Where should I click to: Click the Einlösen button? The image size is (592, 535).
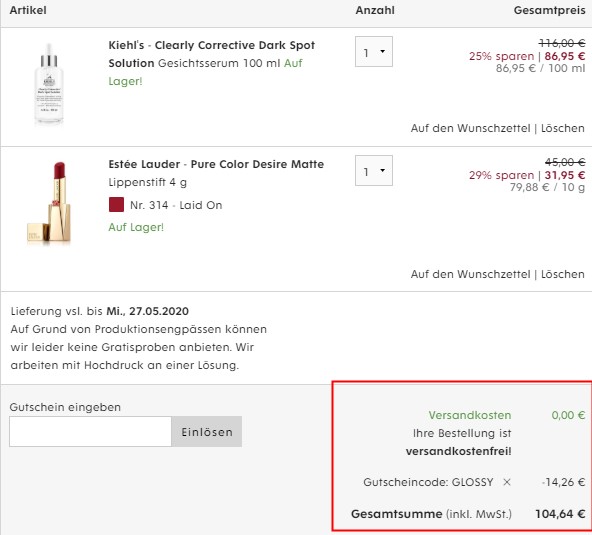[207, 432]
